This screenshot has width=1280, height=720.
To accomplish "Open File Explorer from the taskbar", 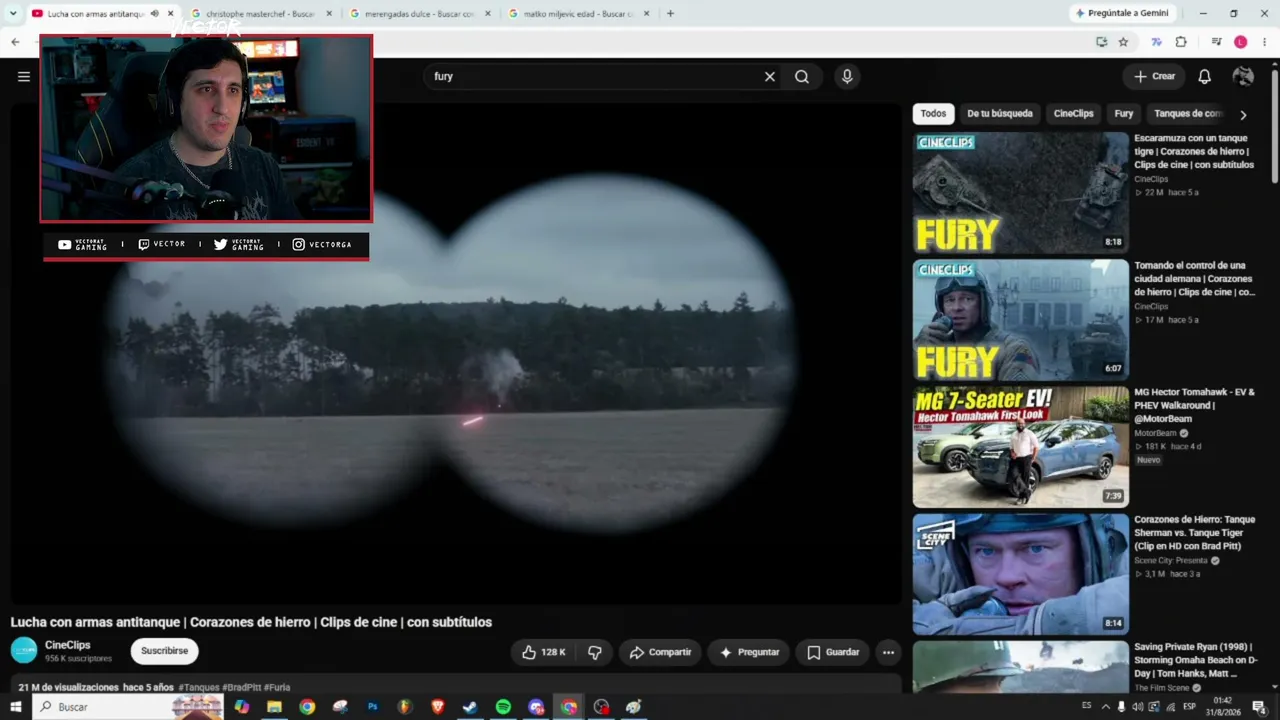I will [x=274, y=707].
